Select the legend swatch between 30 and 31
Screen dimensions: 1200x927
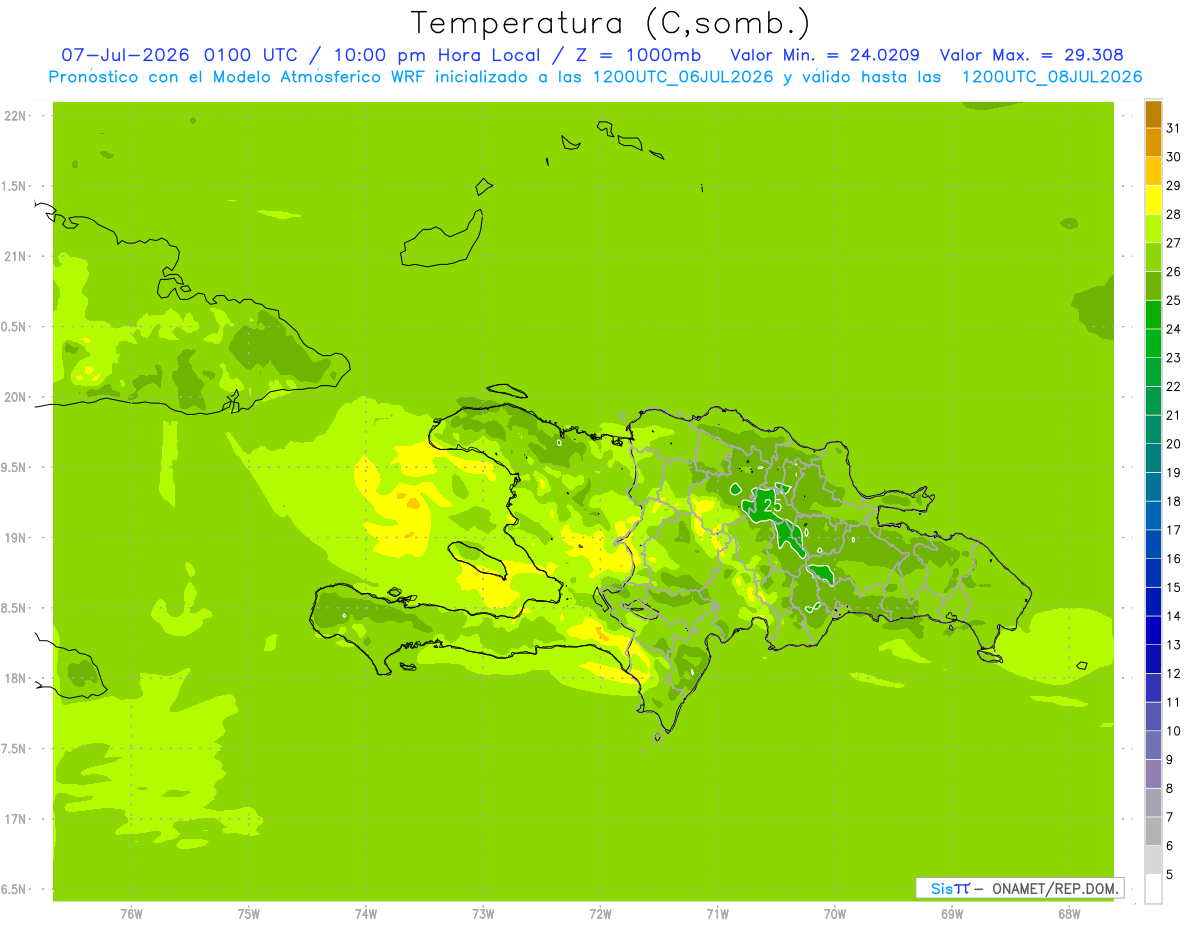1153,142
